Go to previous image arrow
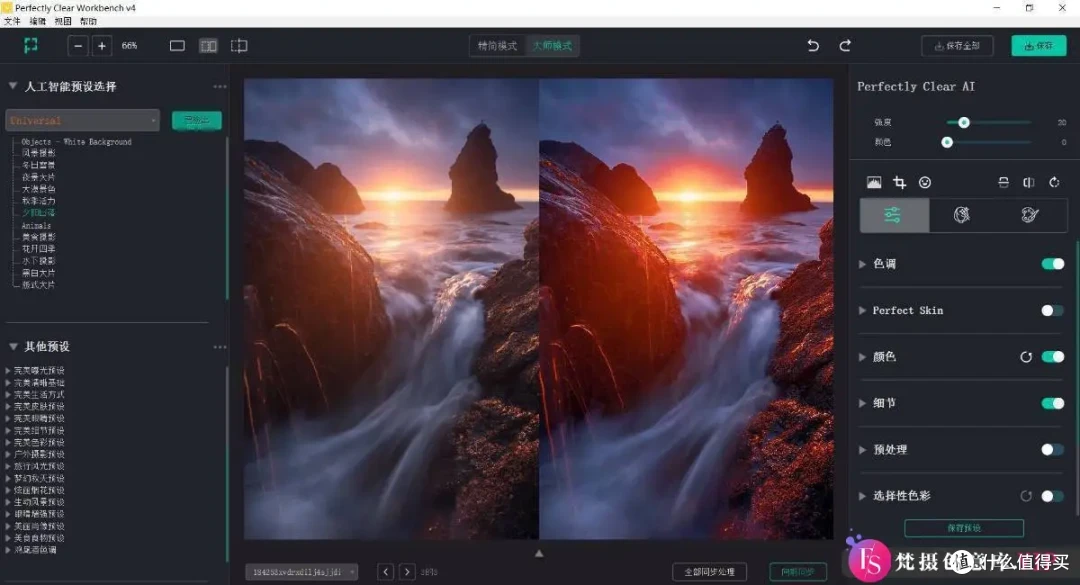1080x585 pixels. [x=386, y=571]
